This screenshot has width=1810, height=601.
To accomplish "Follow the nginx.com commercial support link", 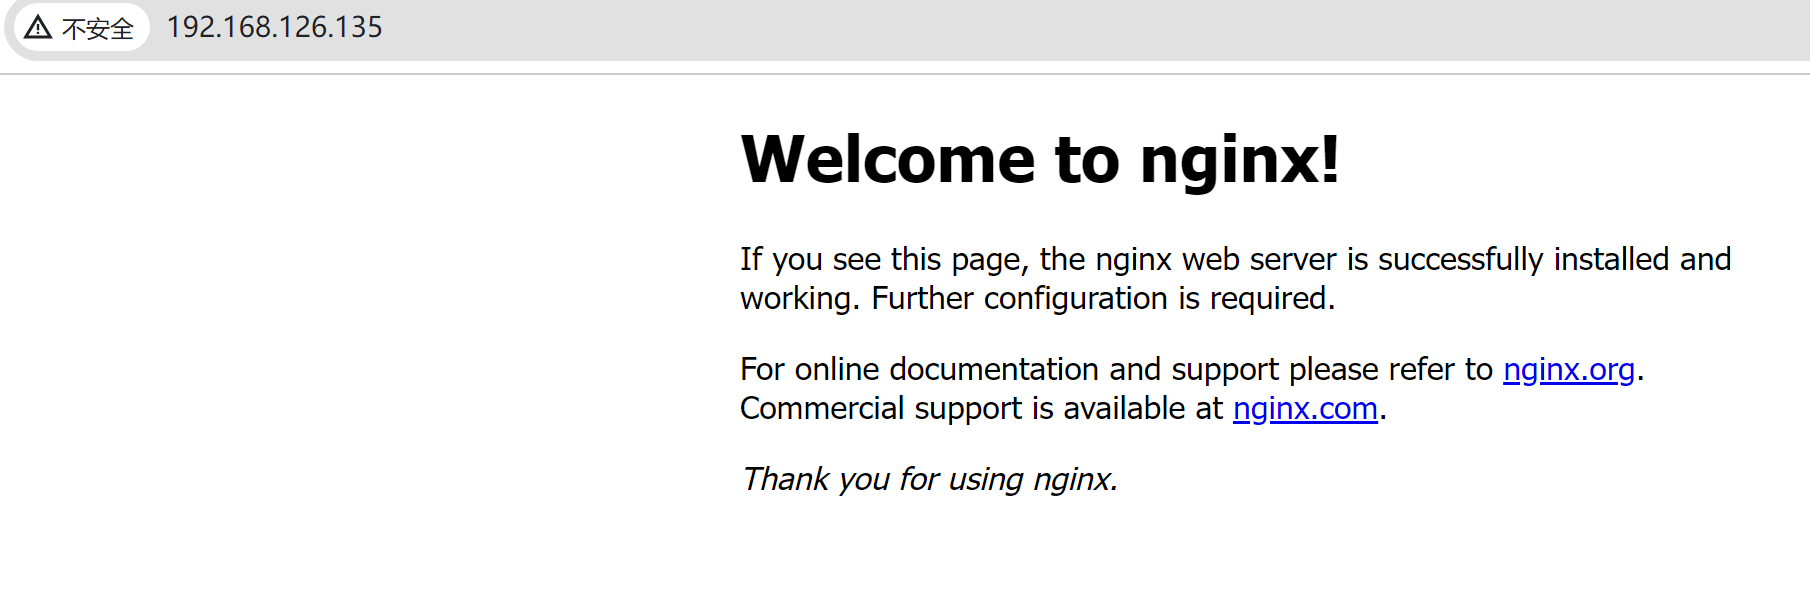I will [x=1304, y=408].
